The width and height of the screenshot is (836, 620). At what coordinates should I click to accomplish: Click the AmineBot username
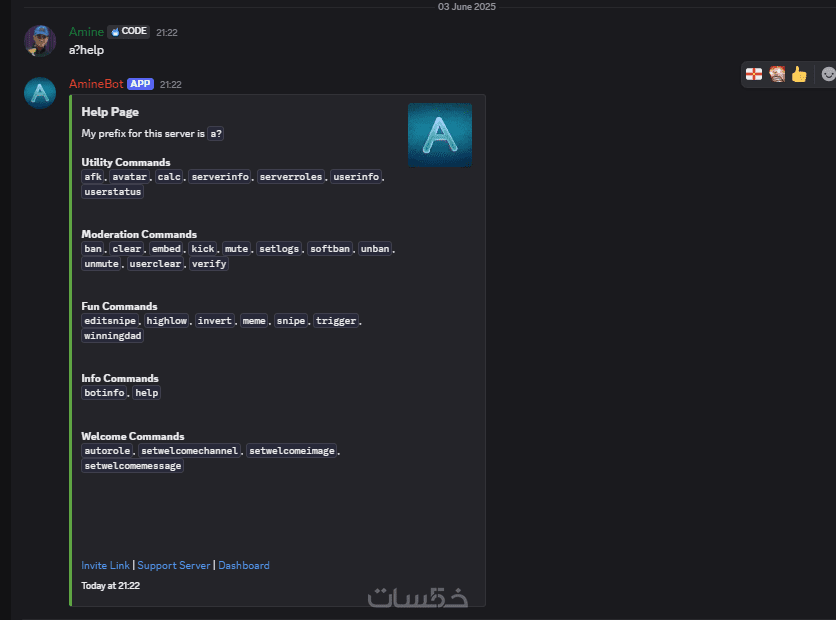point(96,84)
